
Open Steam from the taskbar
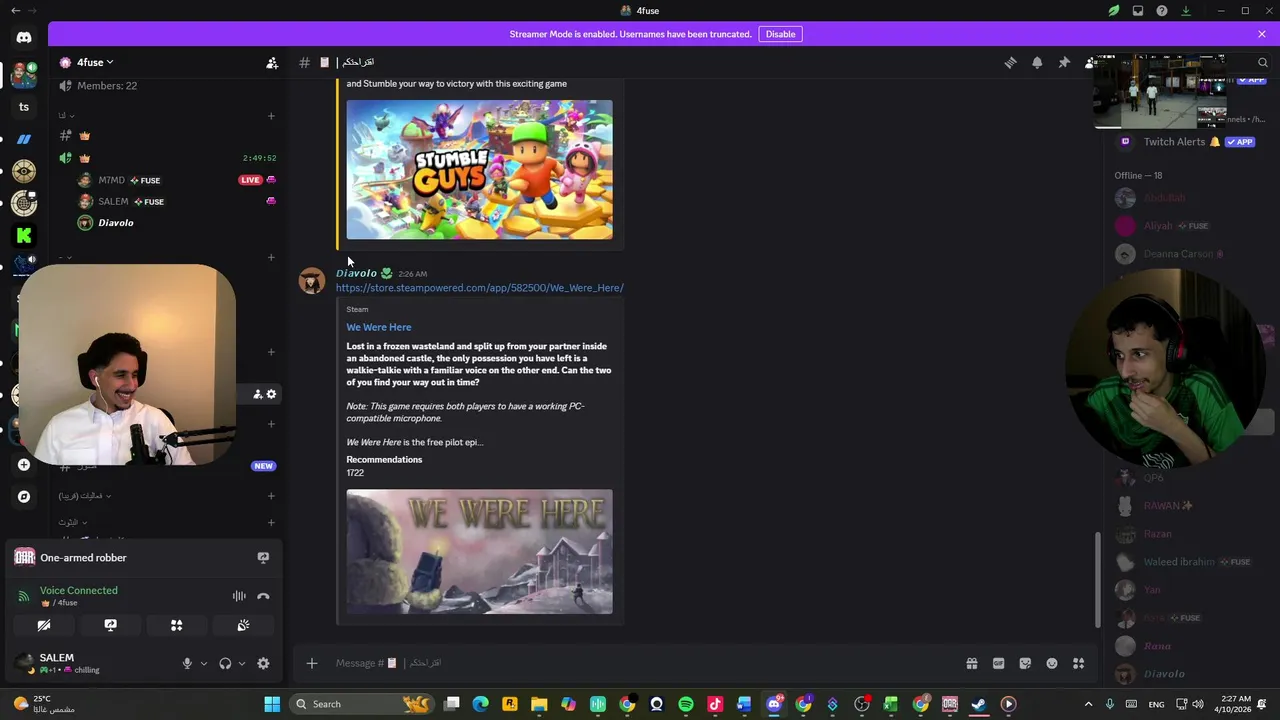[979, 704]
